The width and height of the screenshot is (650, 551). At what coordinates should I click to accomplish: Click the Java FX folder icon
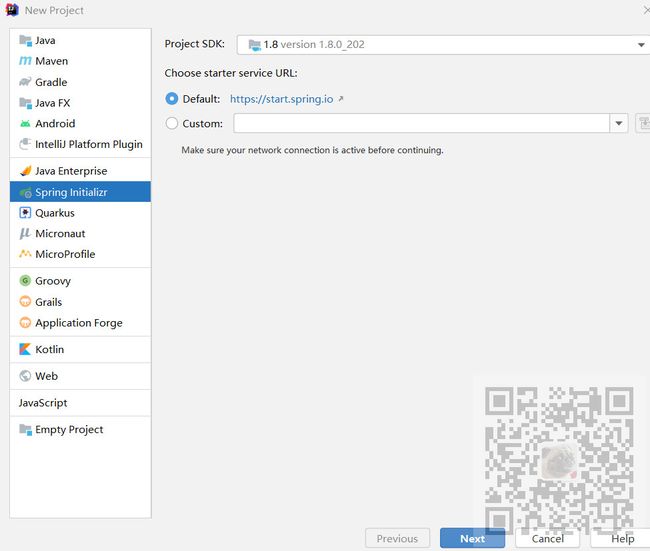[x=25, y=103]
